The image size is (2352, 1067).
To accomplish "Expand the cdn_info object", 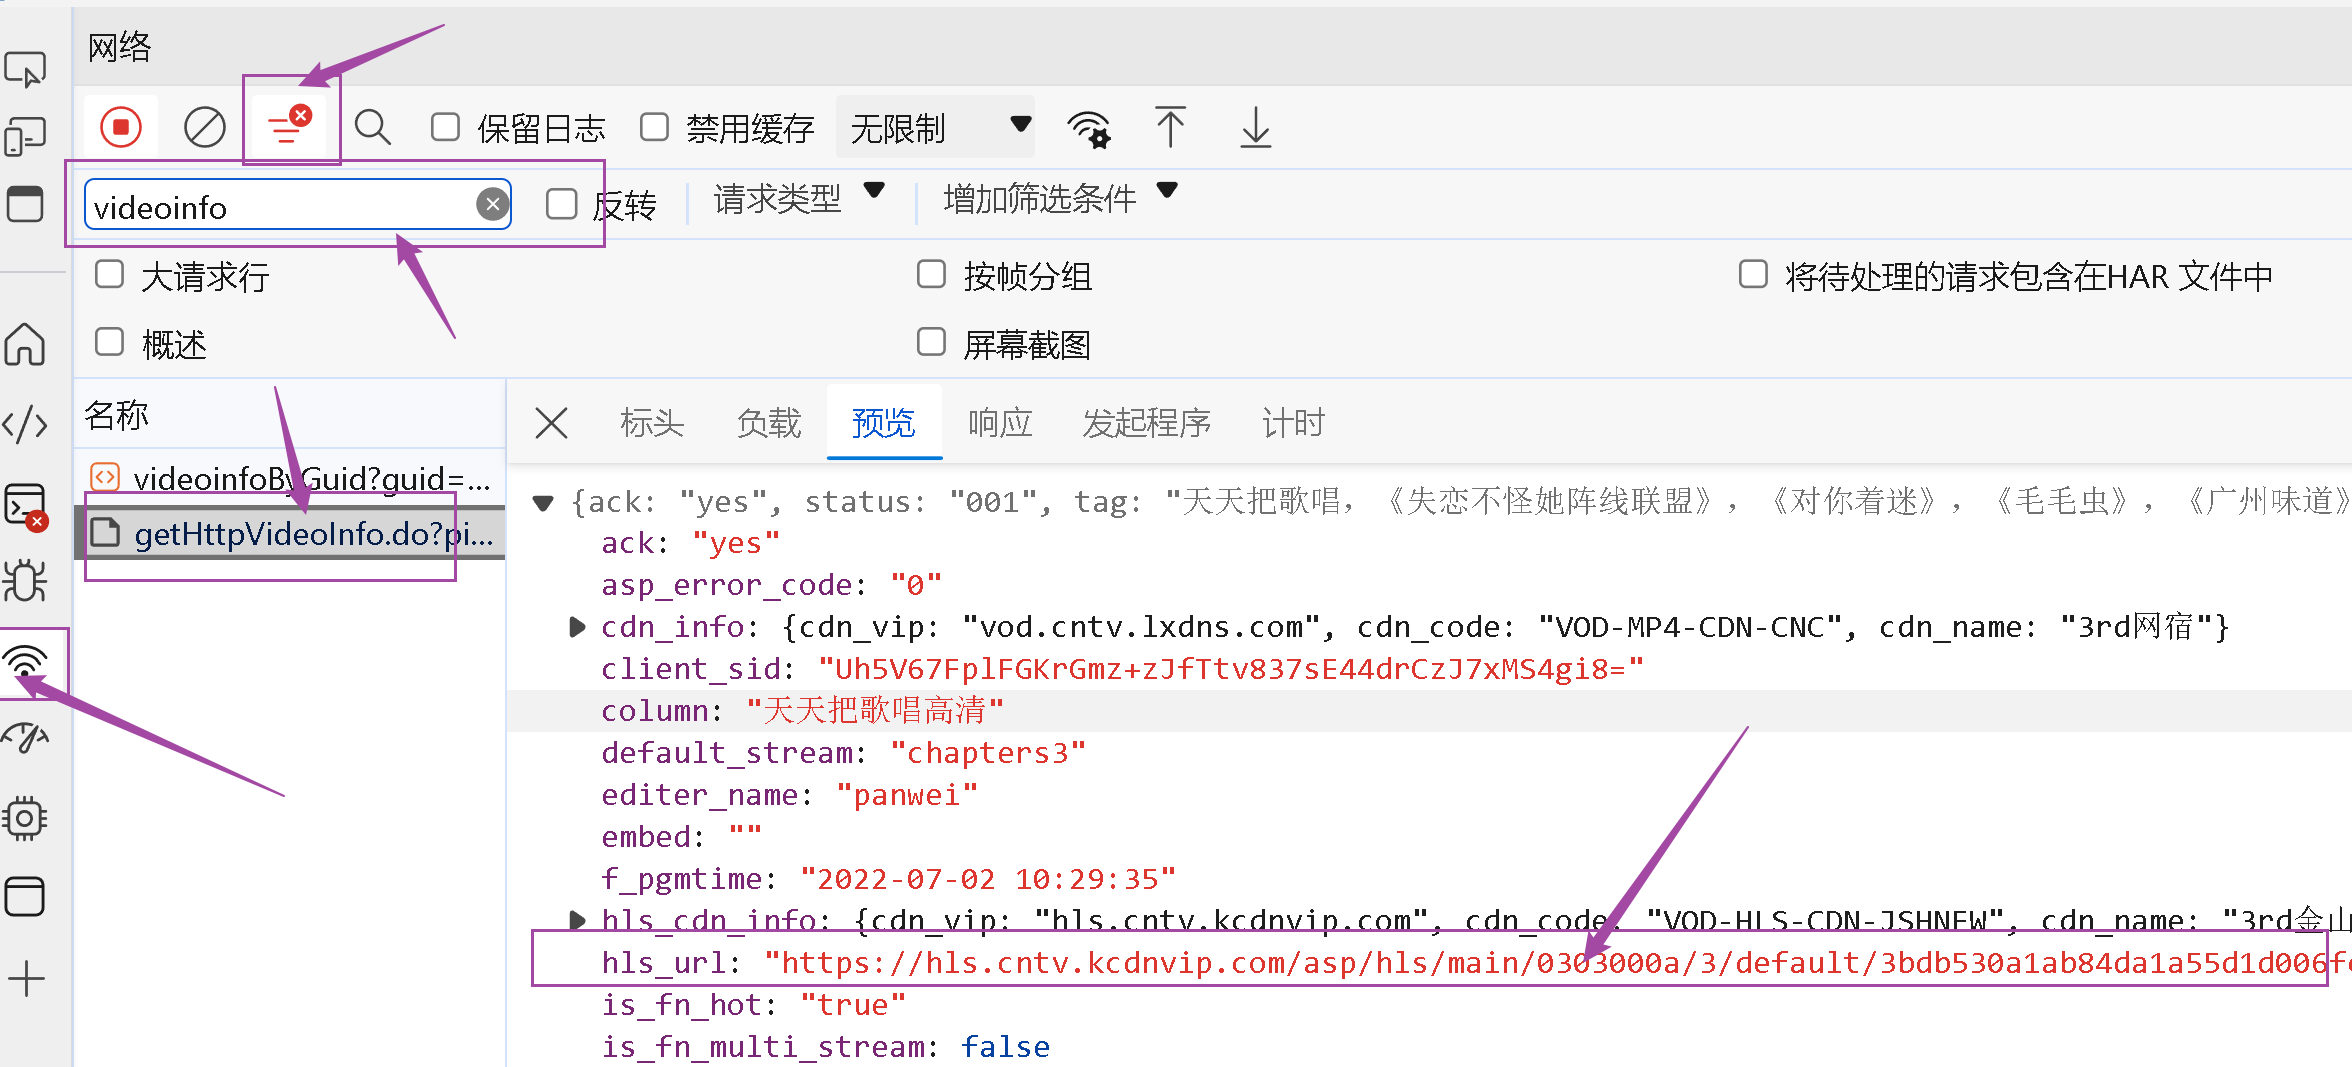I will pos(577,627).
